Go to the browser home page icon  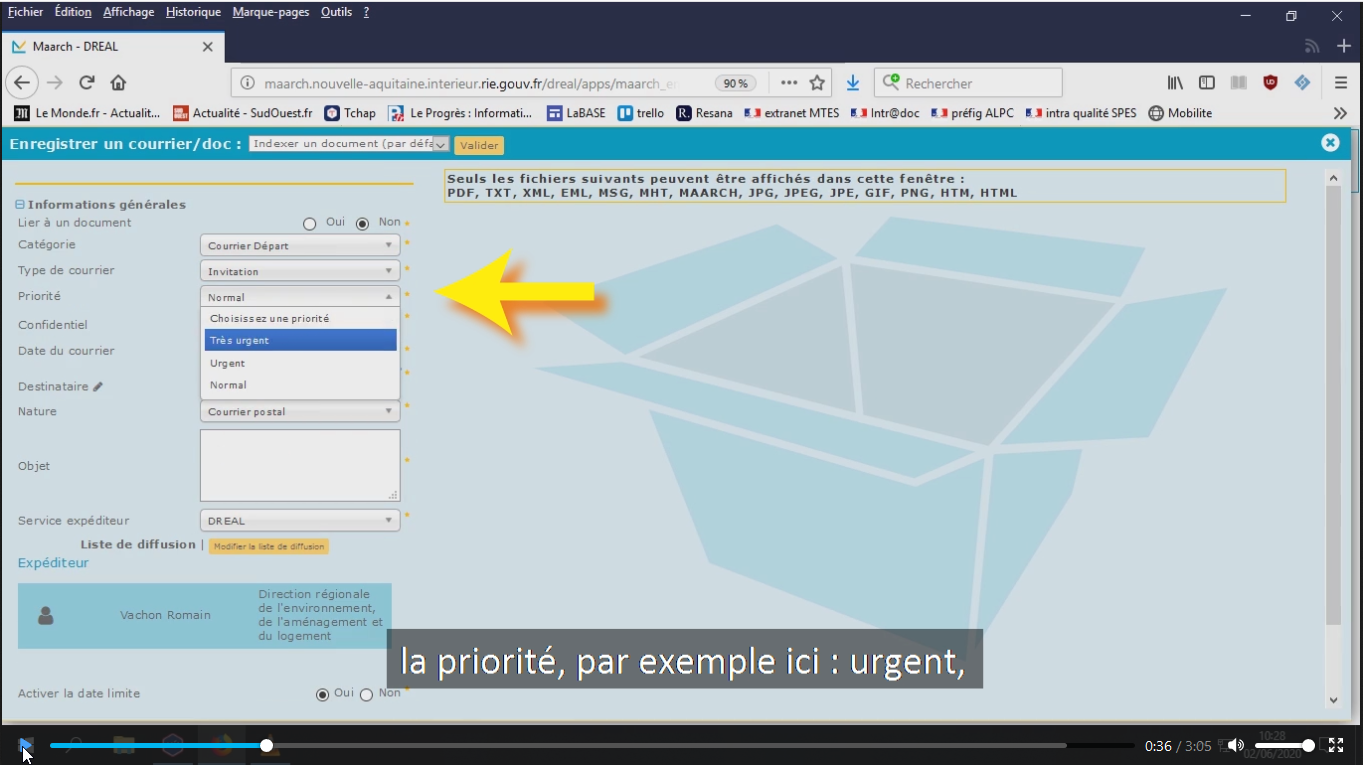pos(118,83)
